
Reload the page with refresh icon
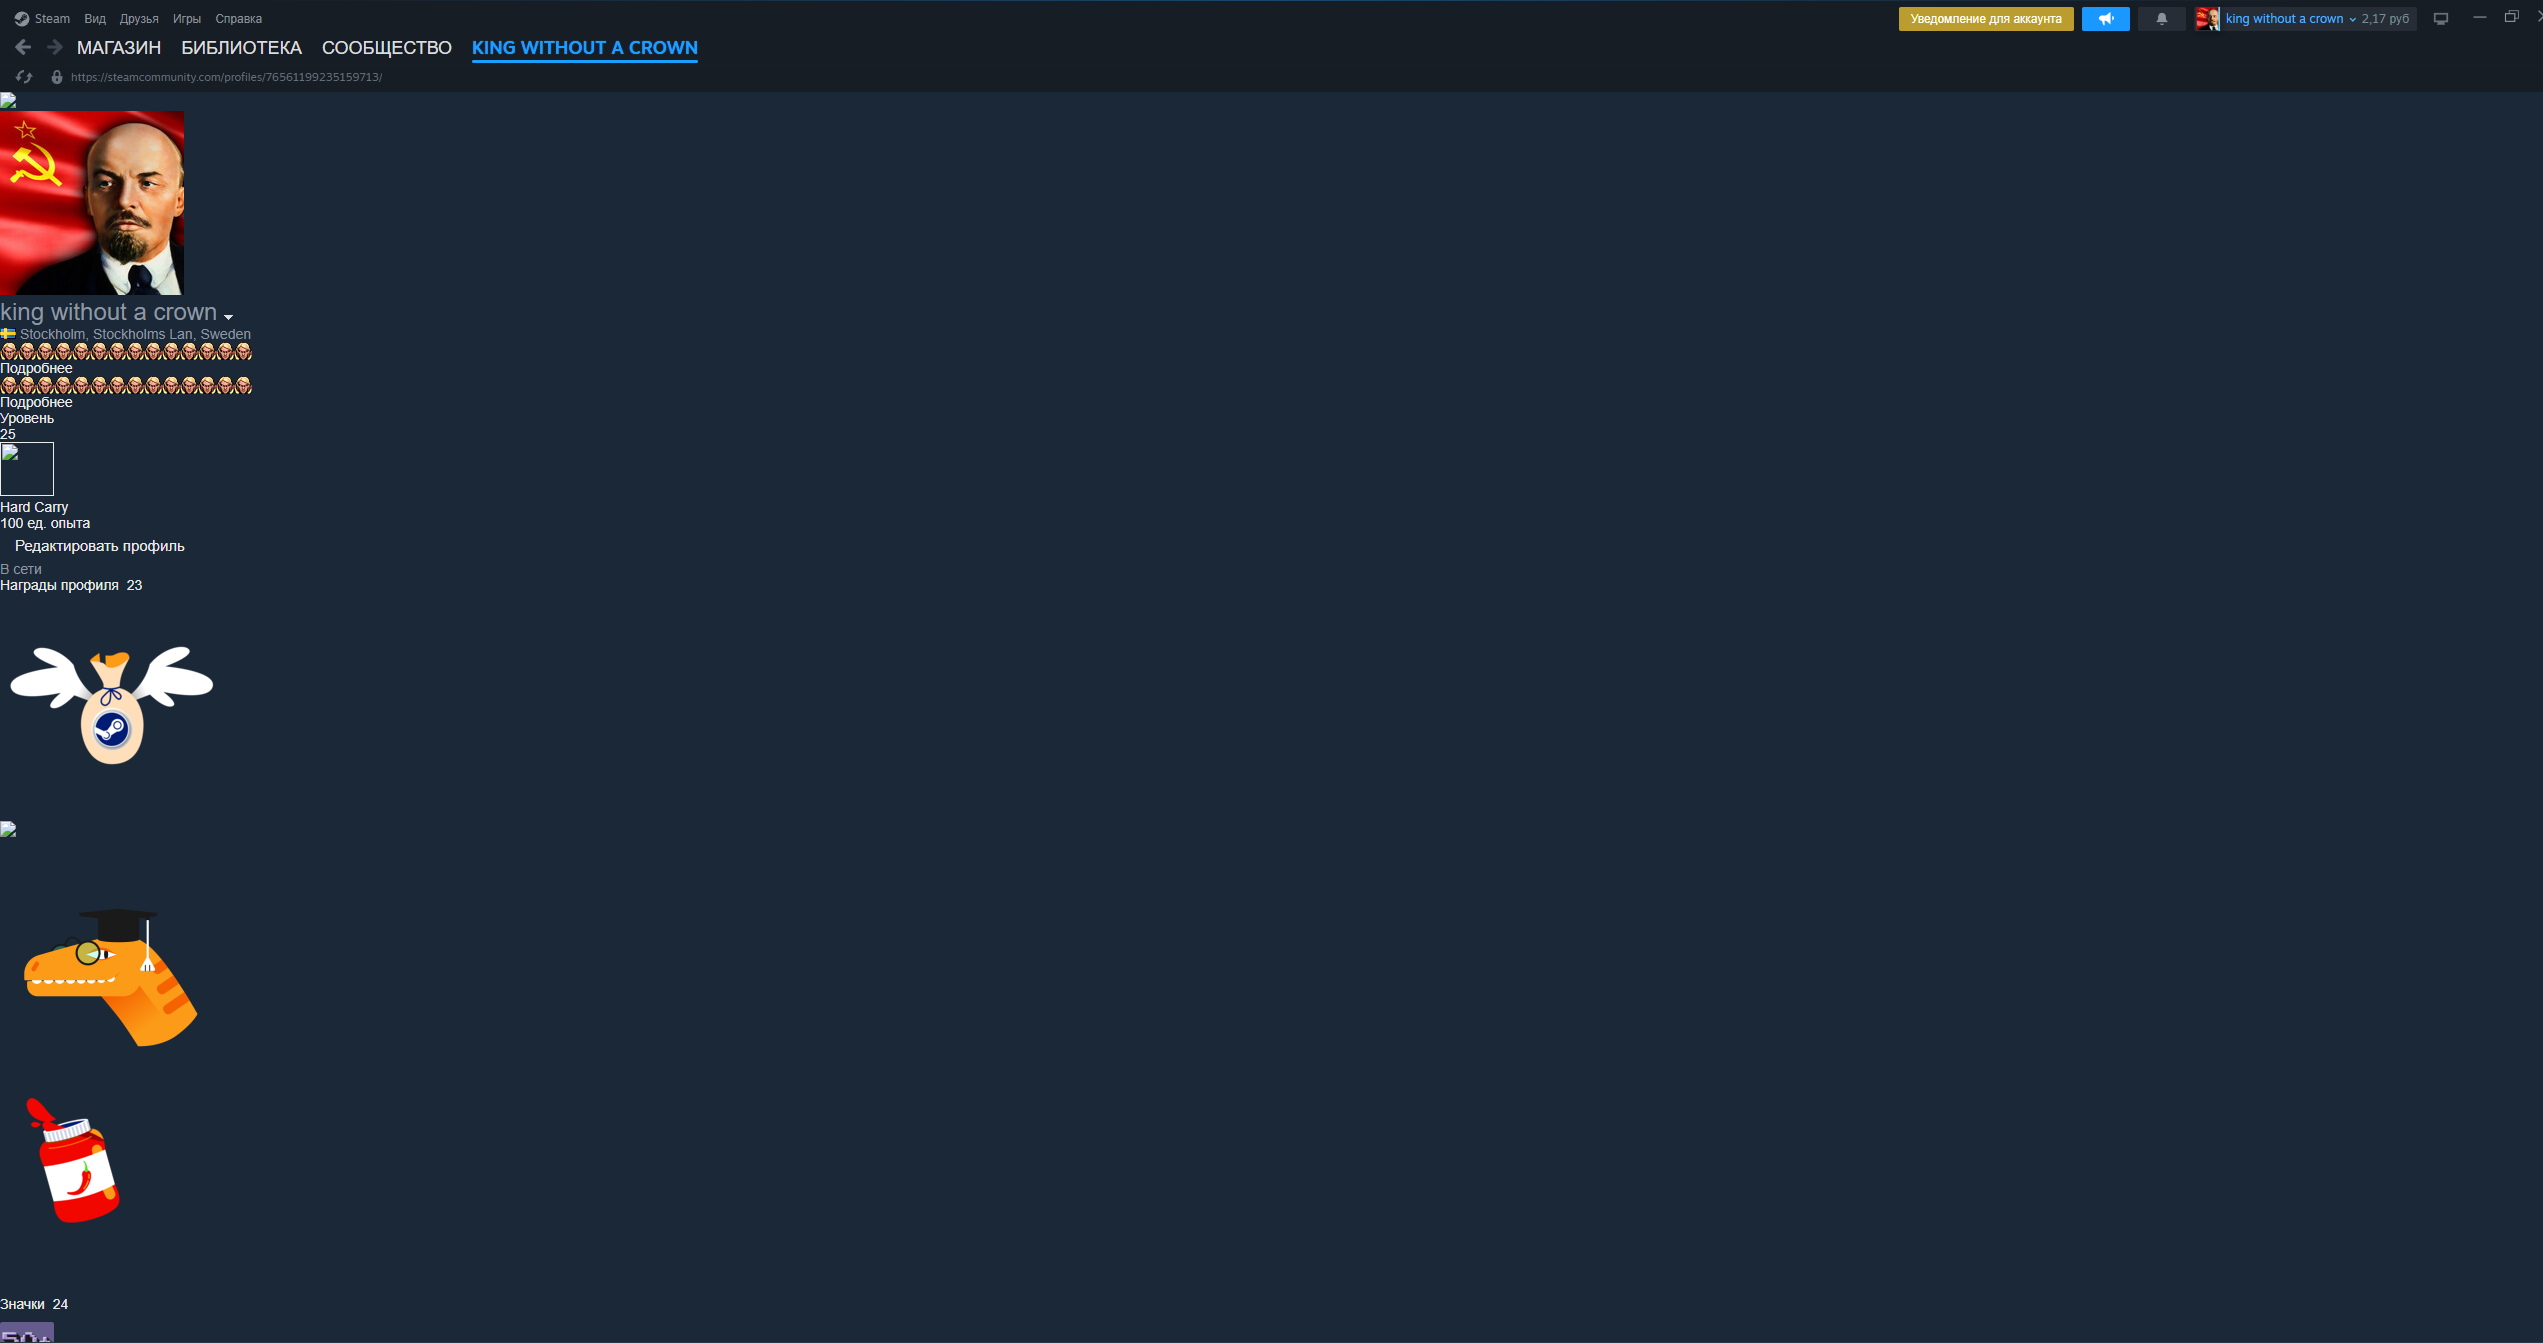(x=24, y=77)
